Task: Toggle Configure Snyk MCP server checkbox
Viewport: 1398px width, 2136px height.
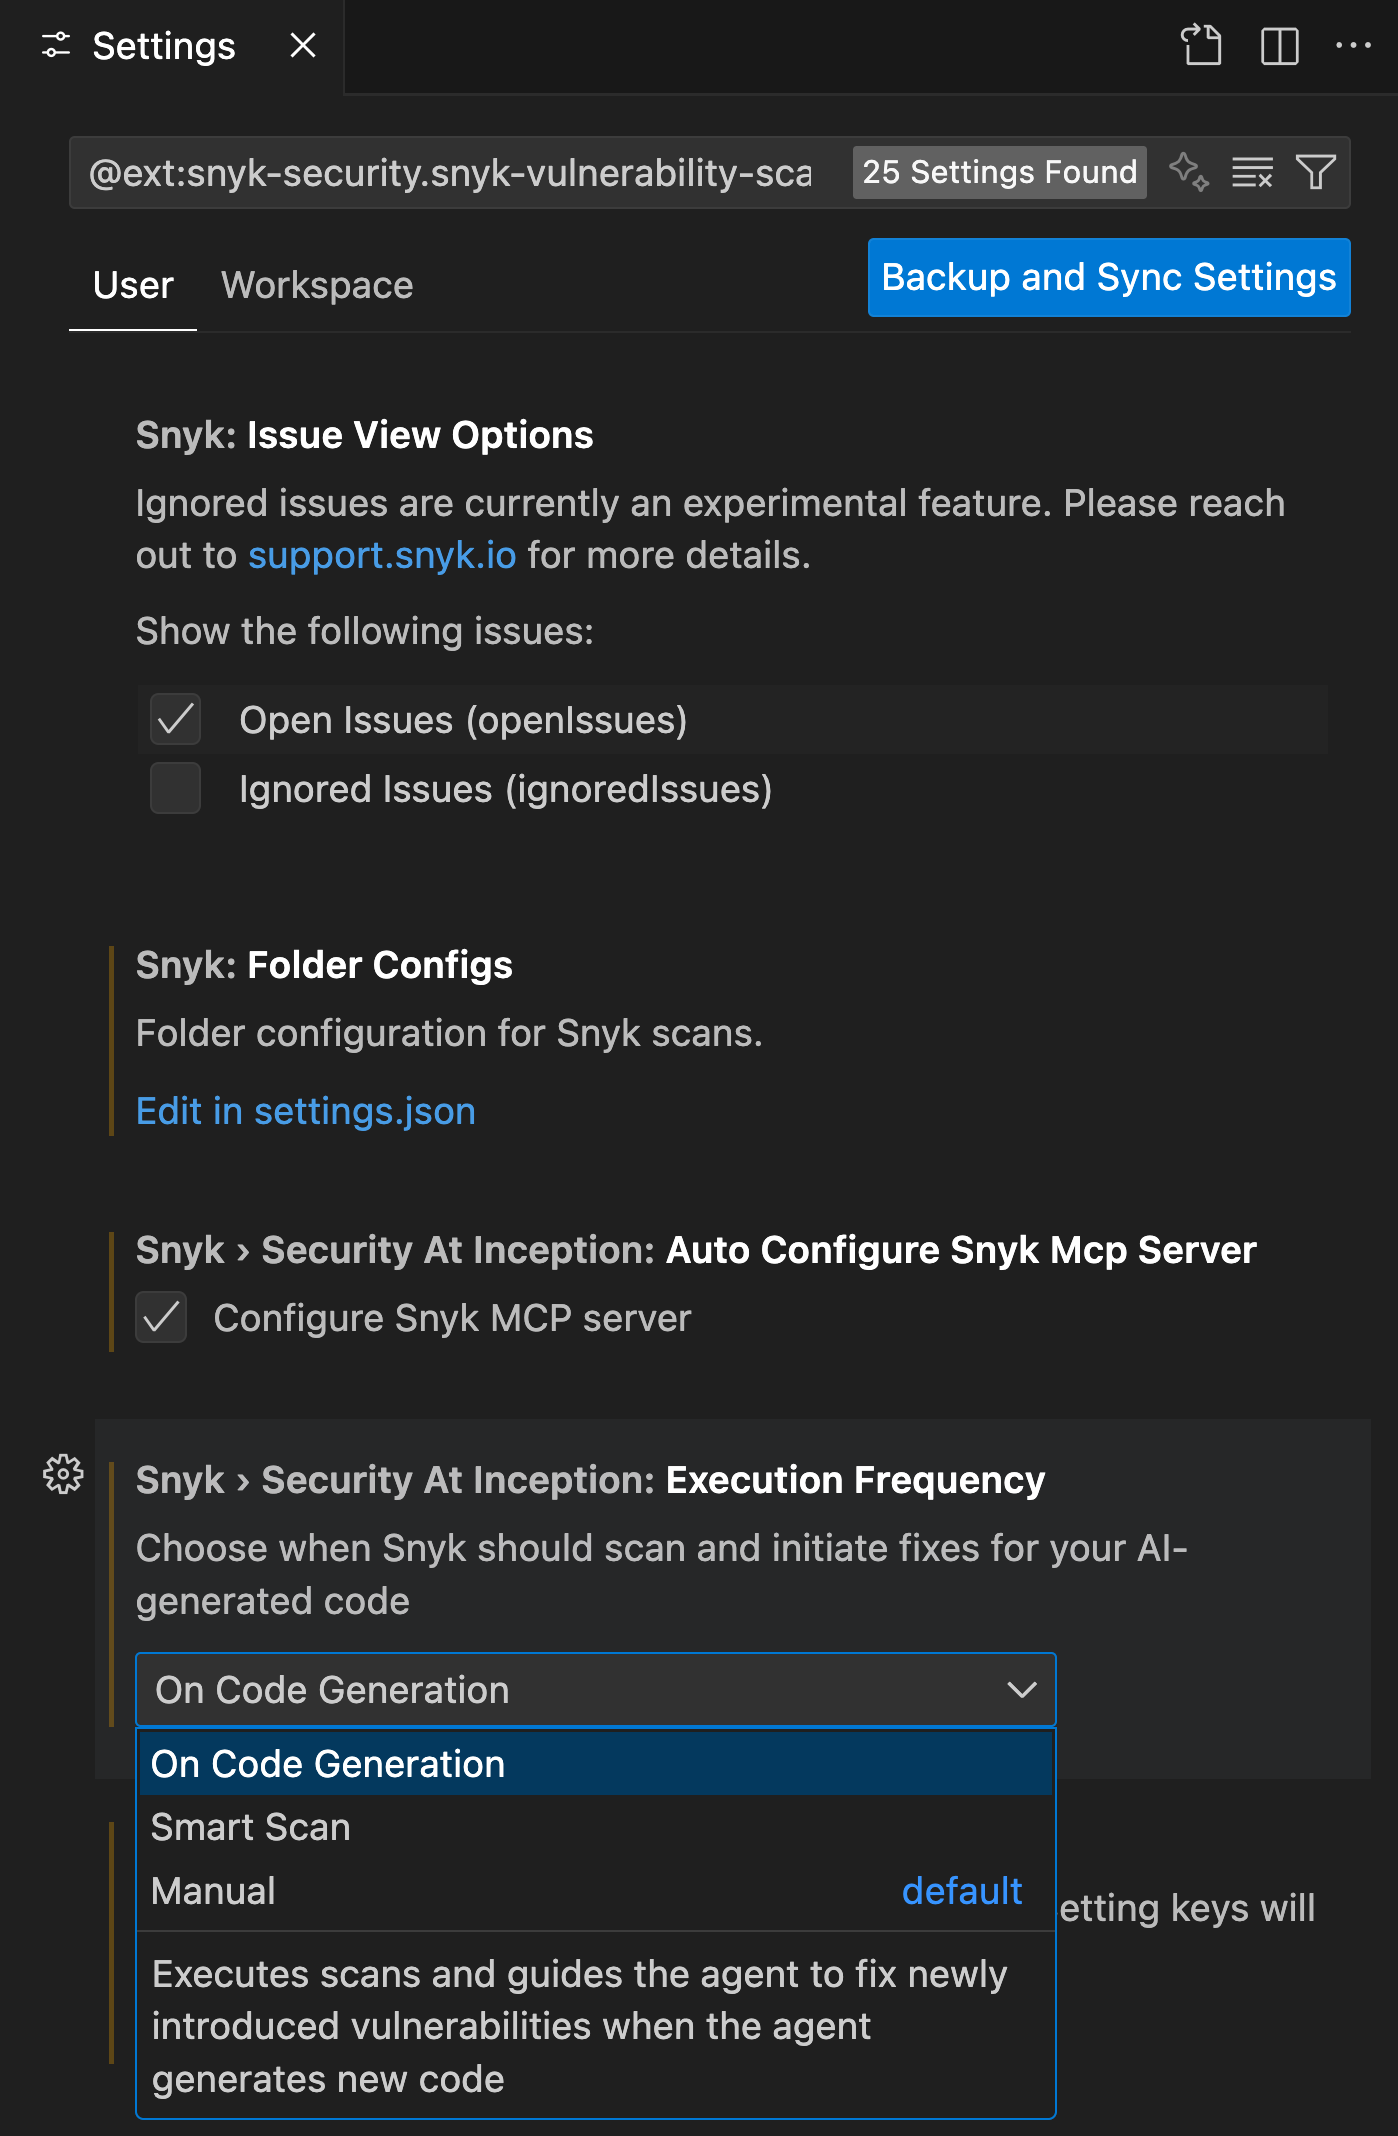Action: click(161, 1318)
